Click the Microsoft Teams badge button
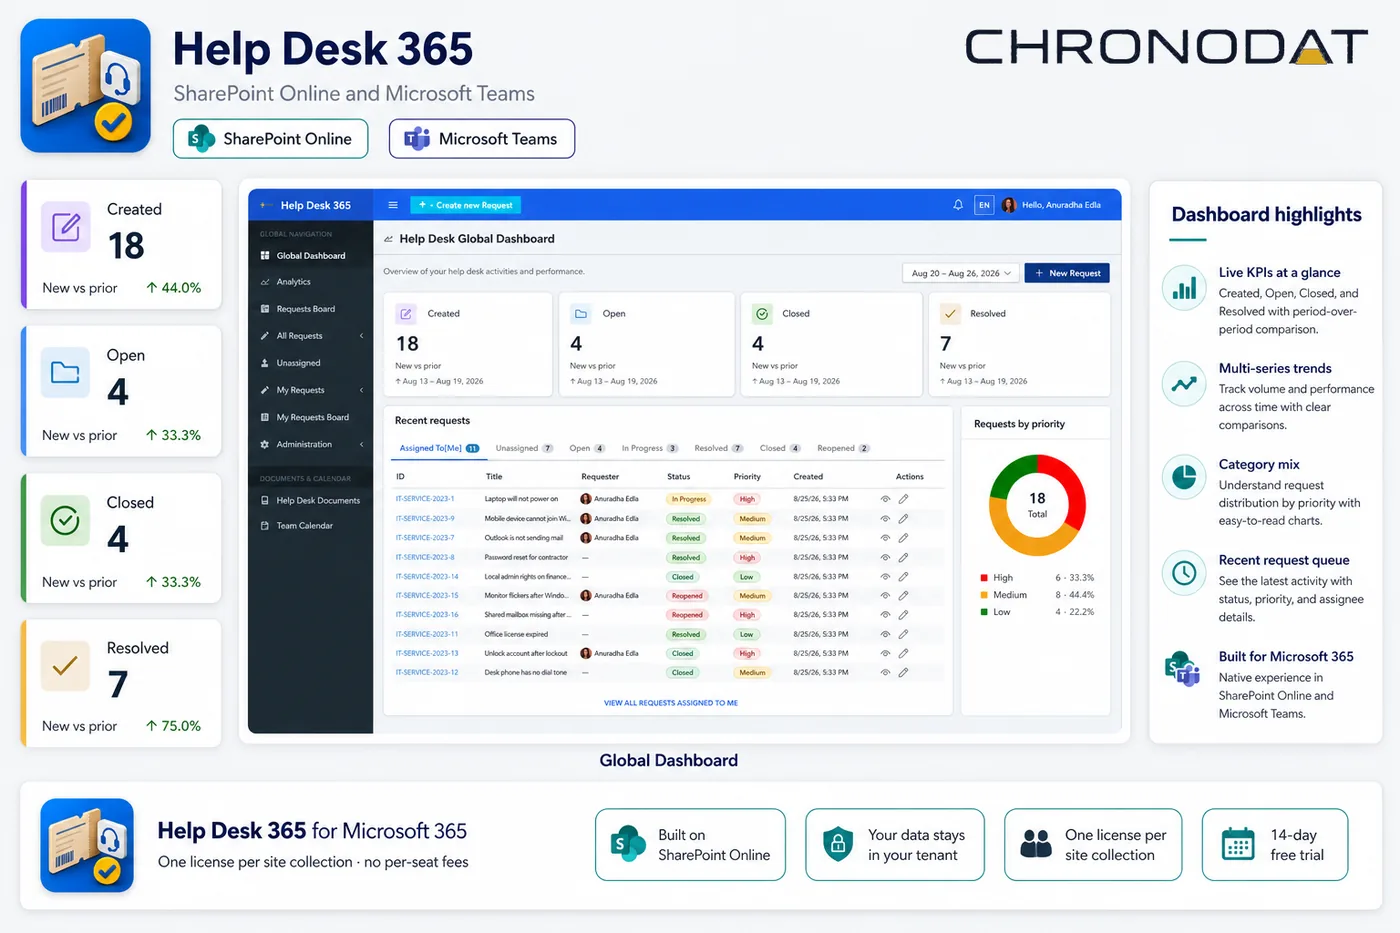 pyautogui.click(x=482, y=139)
